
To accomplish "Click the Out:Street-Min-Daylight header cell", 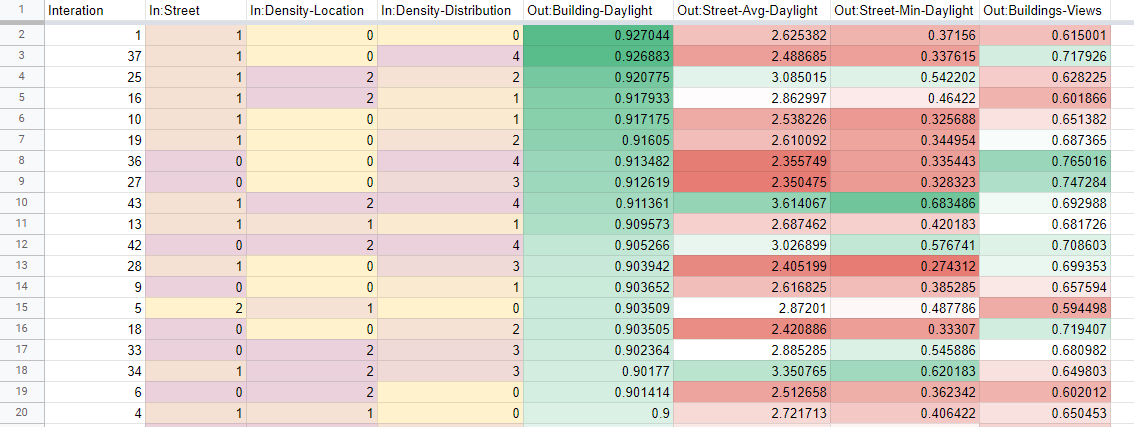I will click(905, 11).
